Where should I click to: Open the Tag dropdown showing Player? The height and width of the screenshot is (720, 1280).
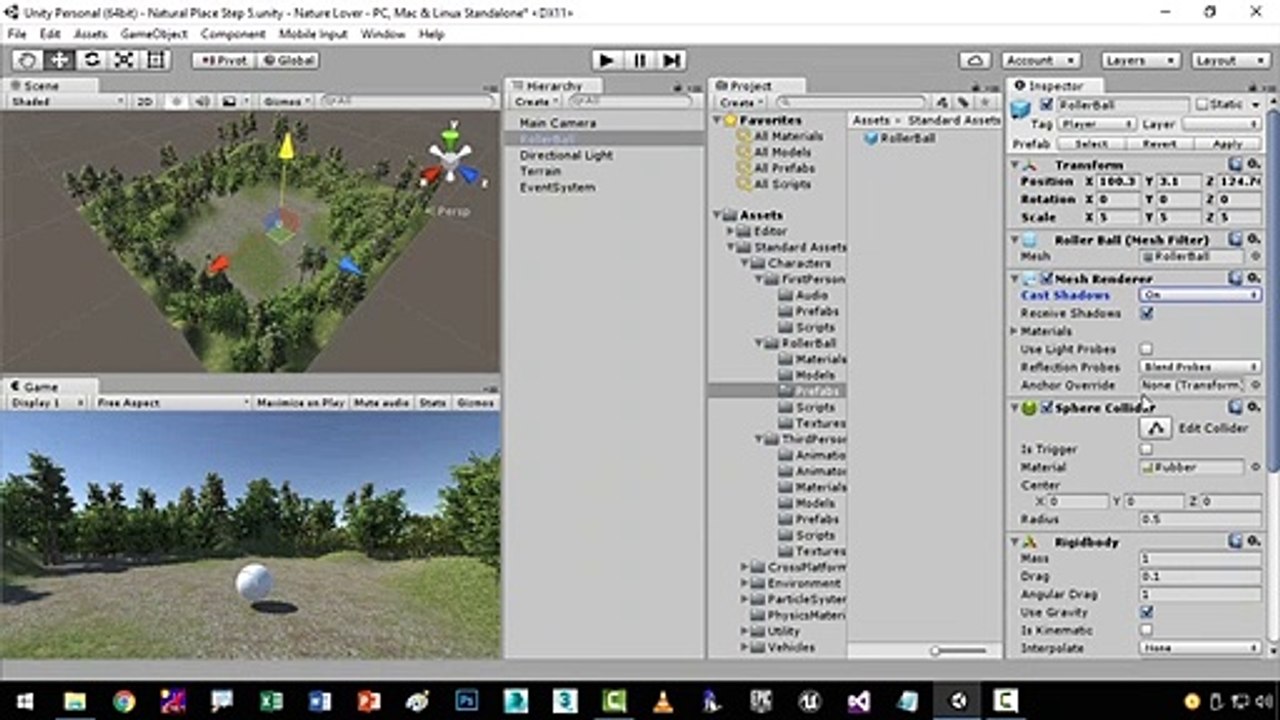click(x=1096, y=124)
